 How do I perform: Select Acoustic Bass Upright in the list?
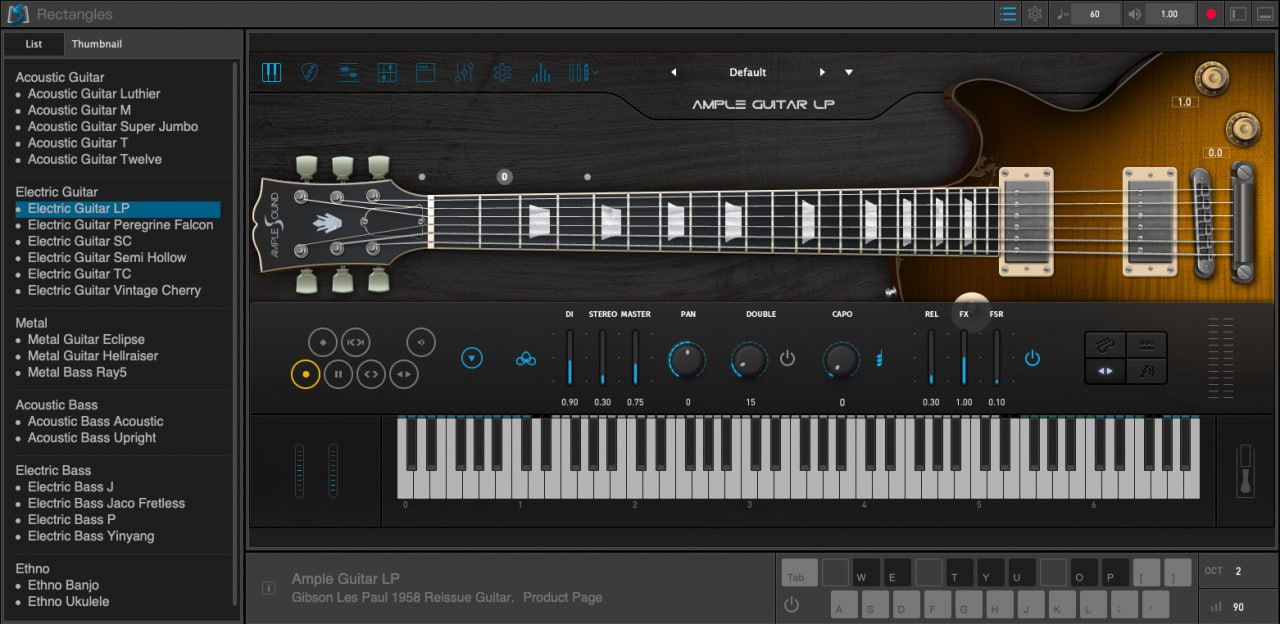coord(92,438)
